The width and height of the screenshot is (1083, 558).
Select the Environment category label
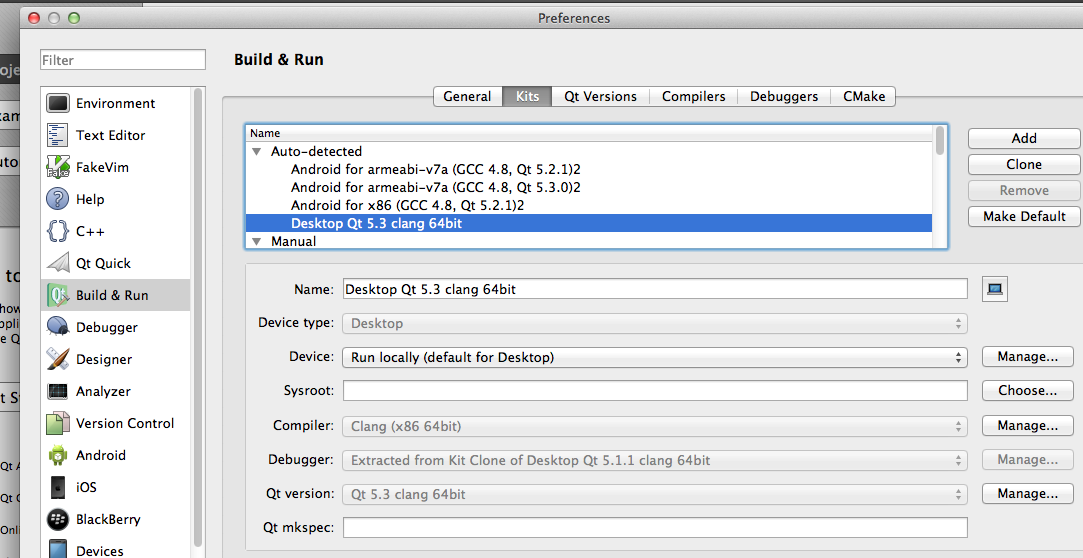[115, 104]
